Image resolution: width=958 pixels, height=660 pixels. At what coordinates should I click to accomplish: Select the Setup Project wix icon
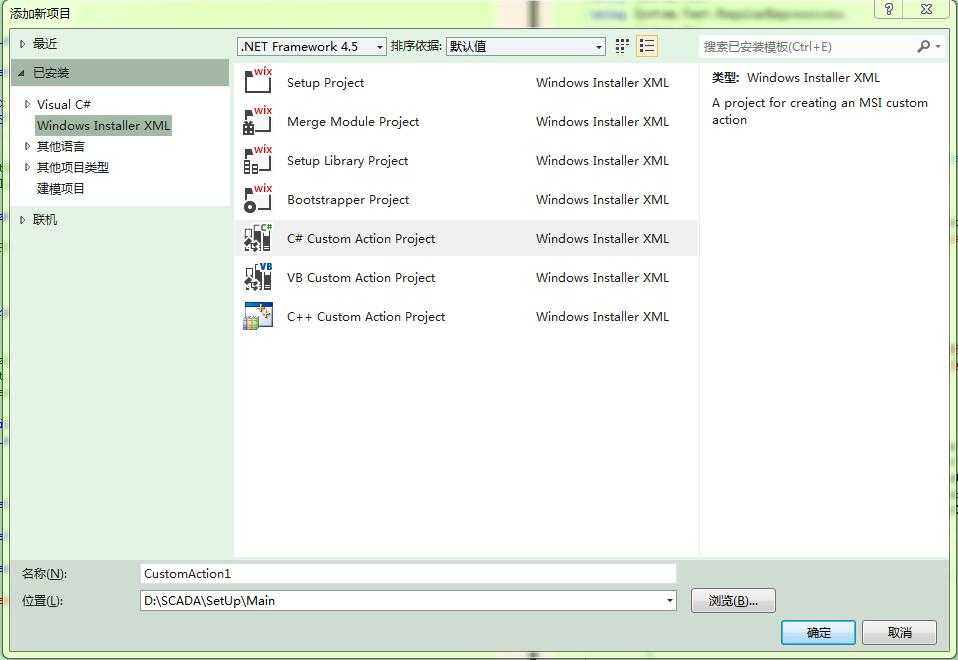(x=258, y=82)
